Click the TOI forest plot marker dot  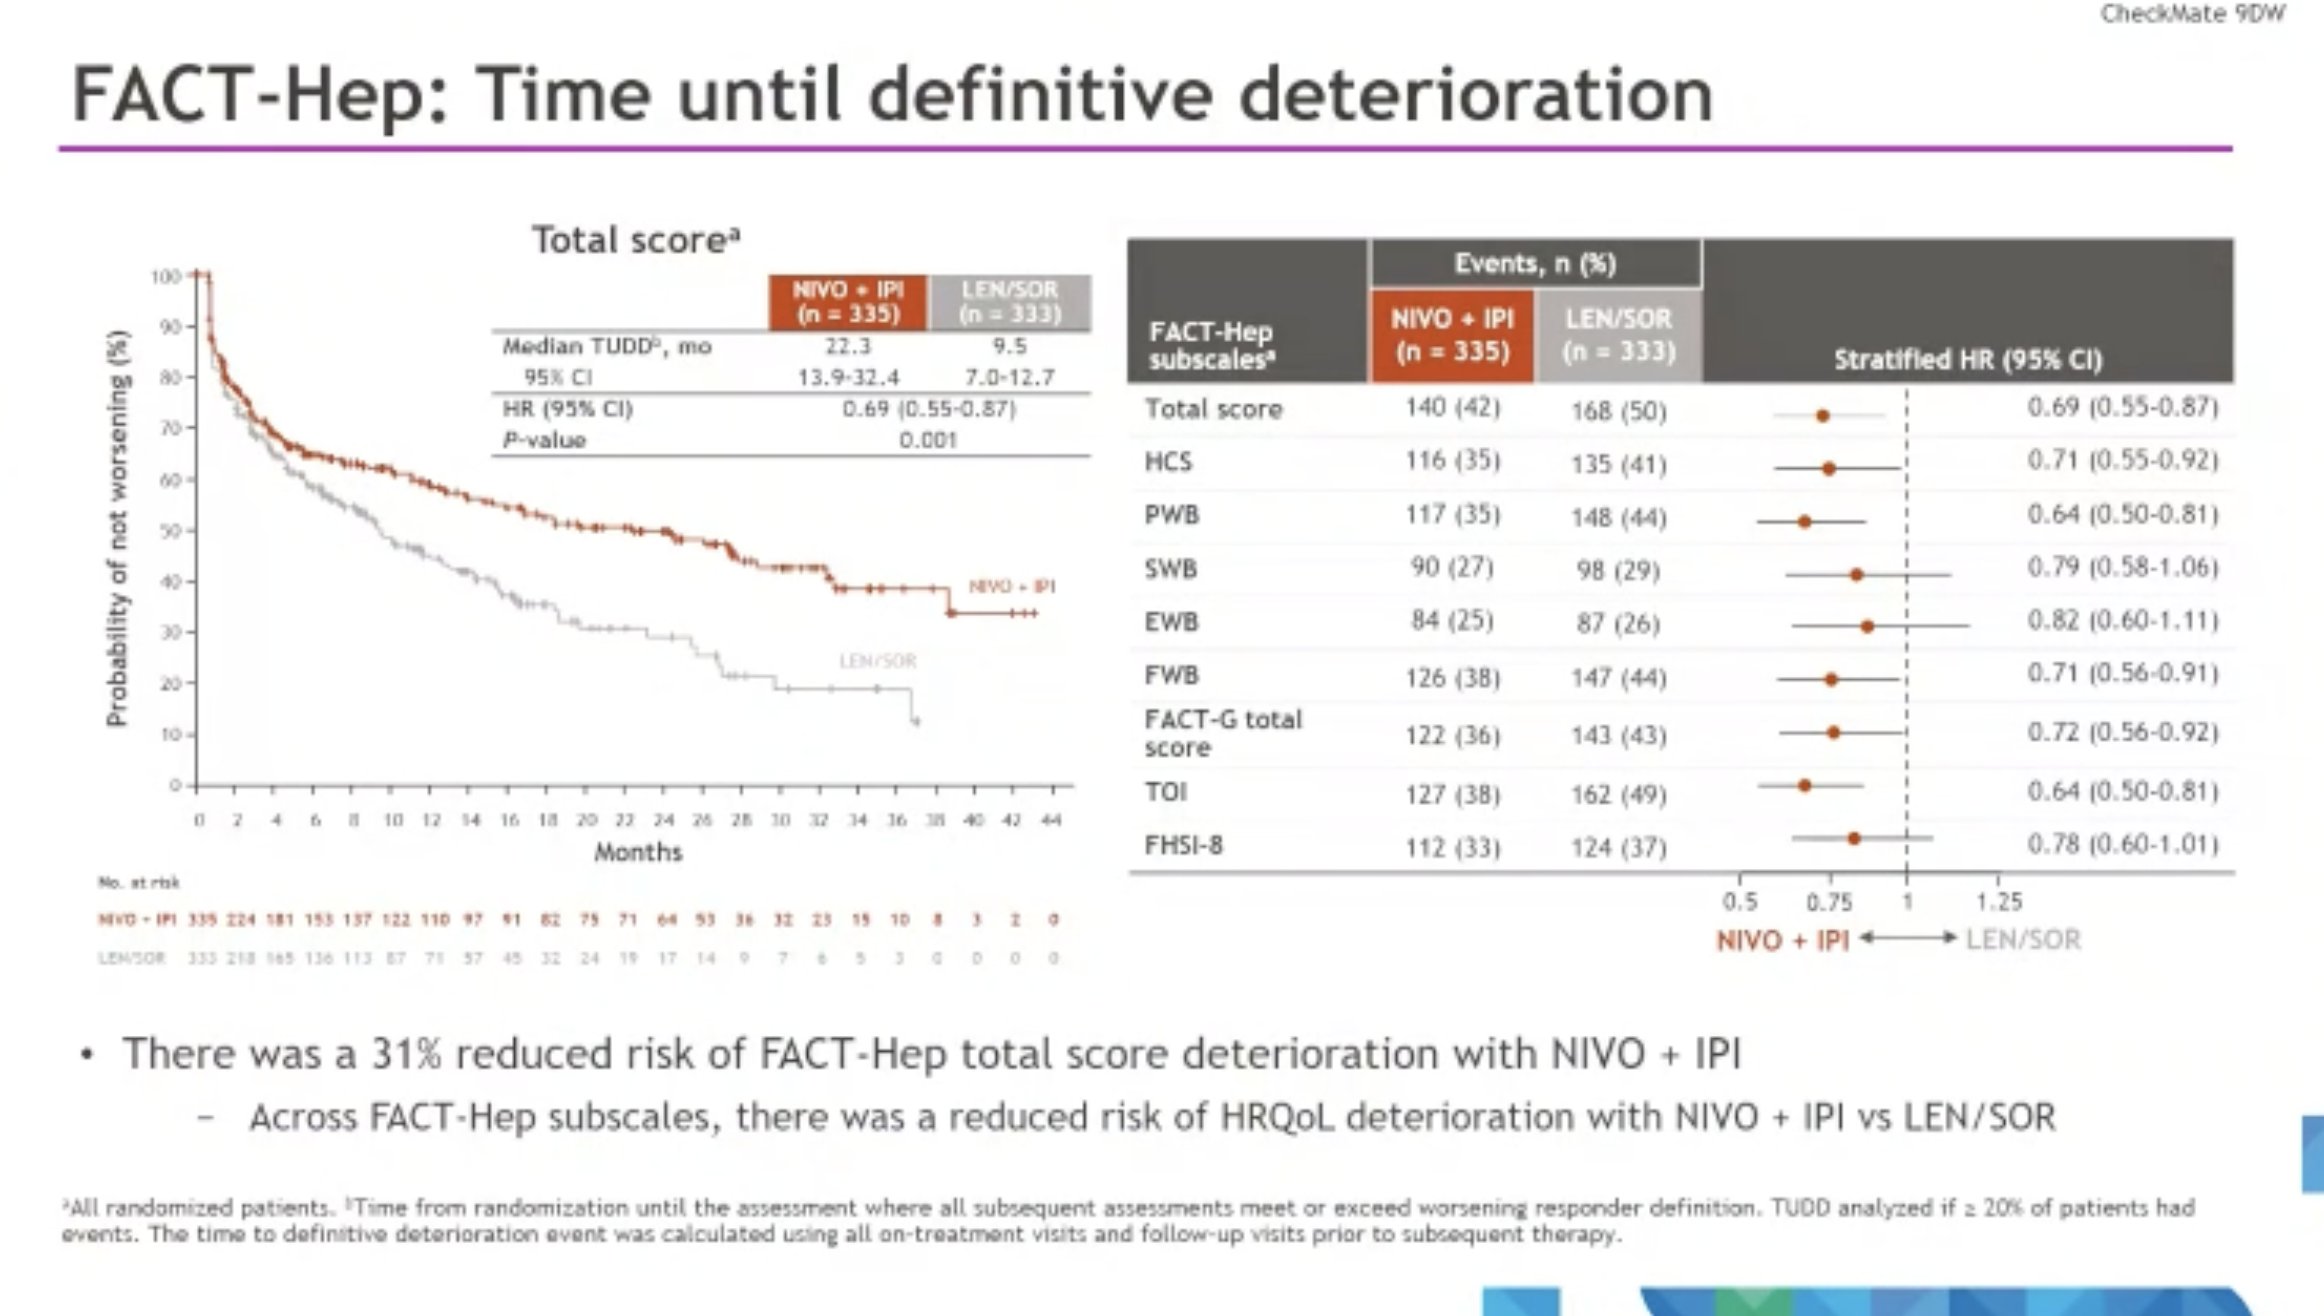point(1805,786)
